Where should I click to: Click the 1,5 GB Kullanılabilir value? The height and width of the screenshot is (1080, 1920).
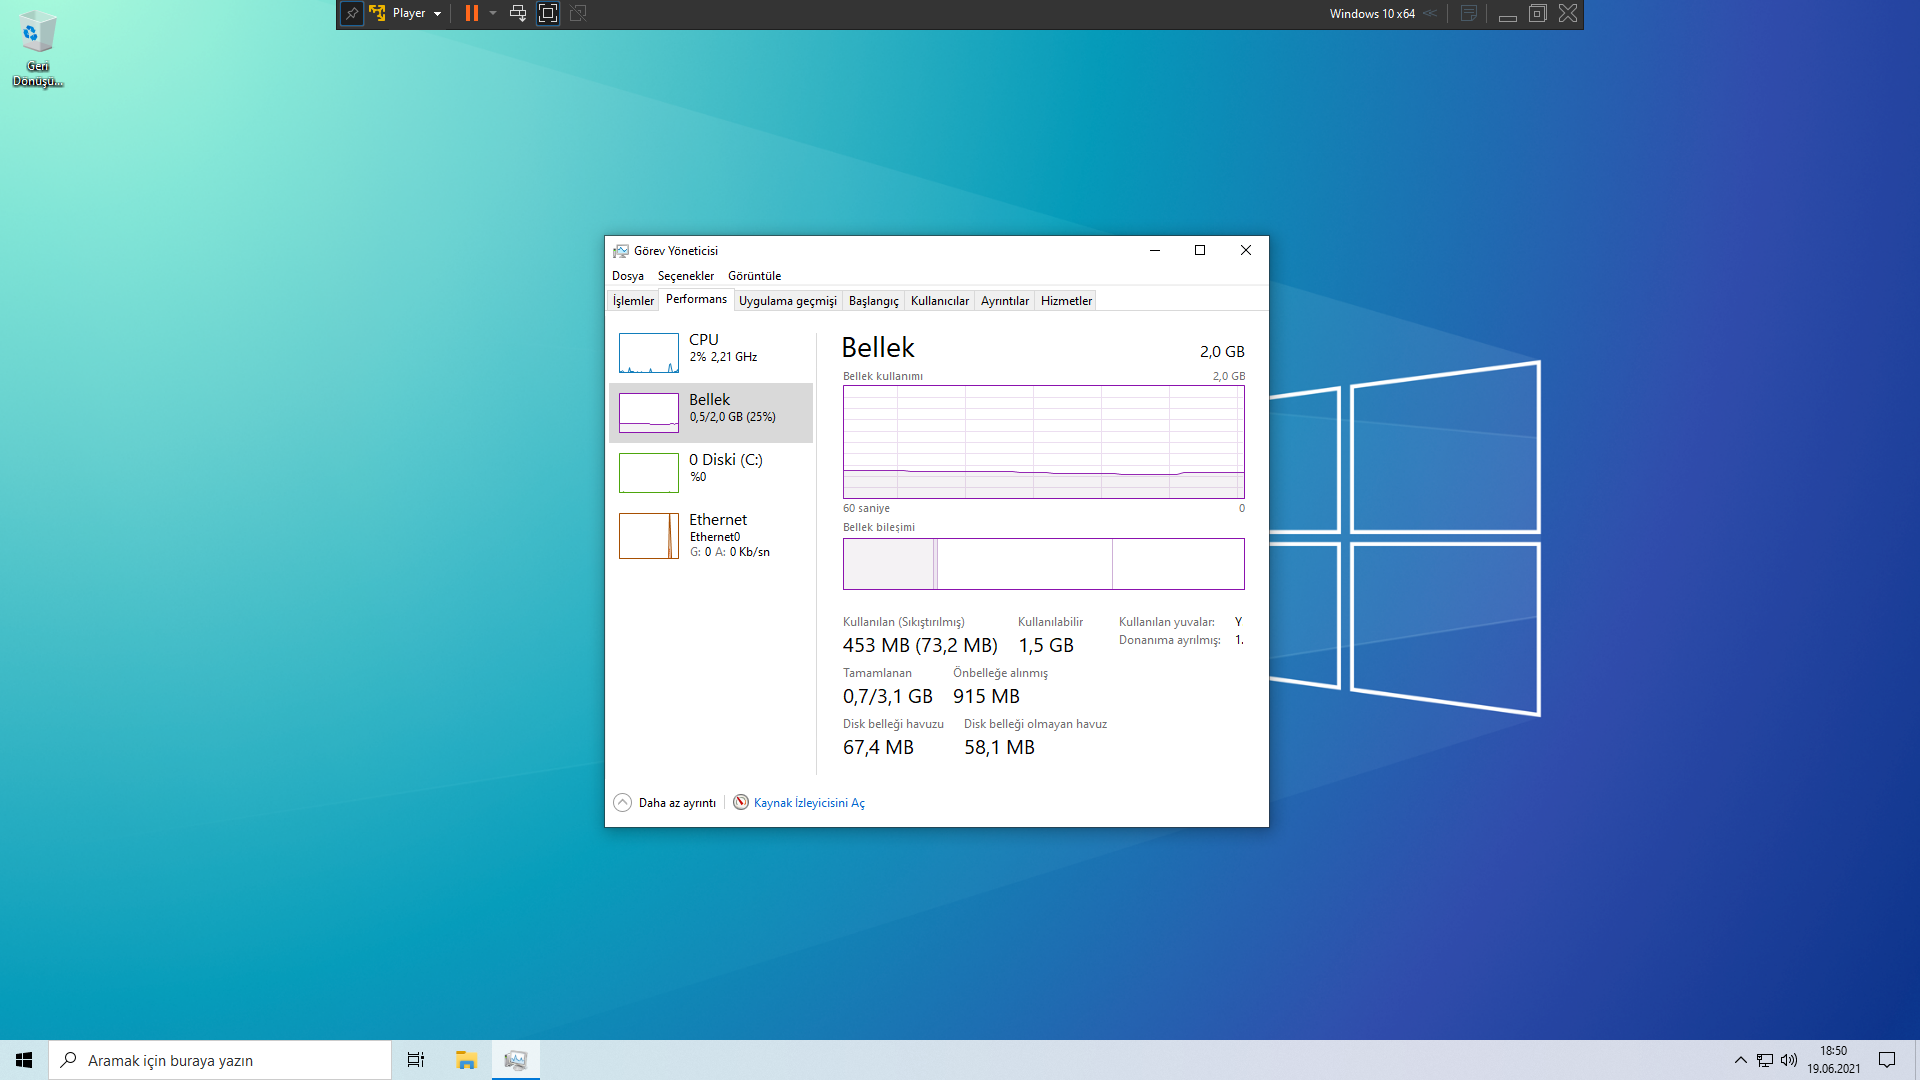click(x=1046, y=646)
